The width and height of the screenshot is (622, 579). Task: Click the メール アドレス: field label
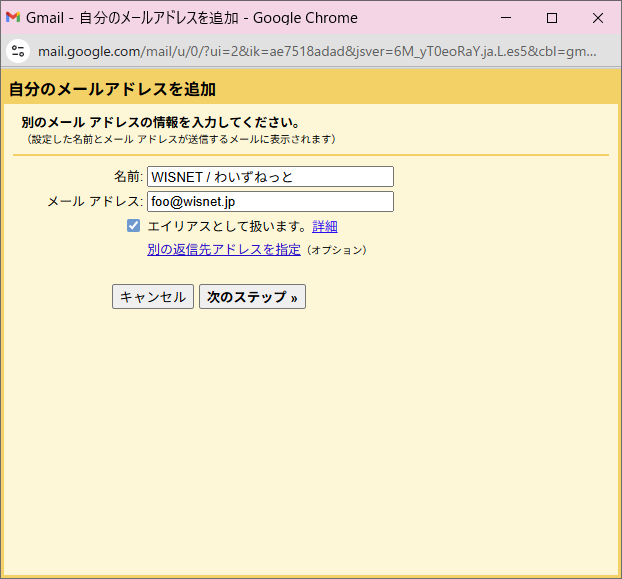click(95, 202)
